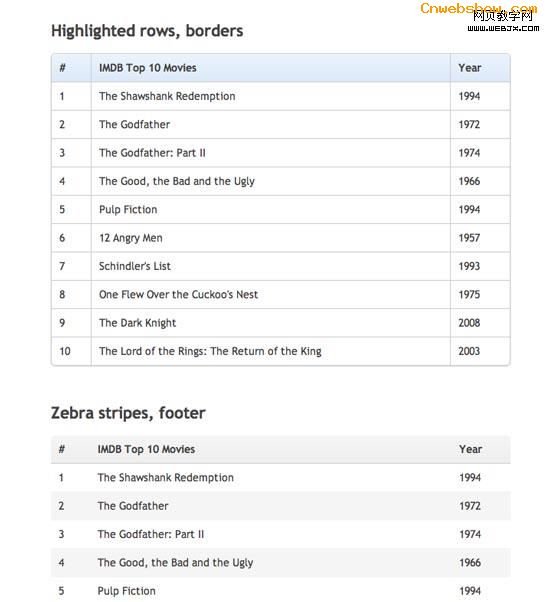Image resolution: width=550 pixels, height=602 pixels.
Task: Click the Year column header in first table
Action: click(469, 68)
